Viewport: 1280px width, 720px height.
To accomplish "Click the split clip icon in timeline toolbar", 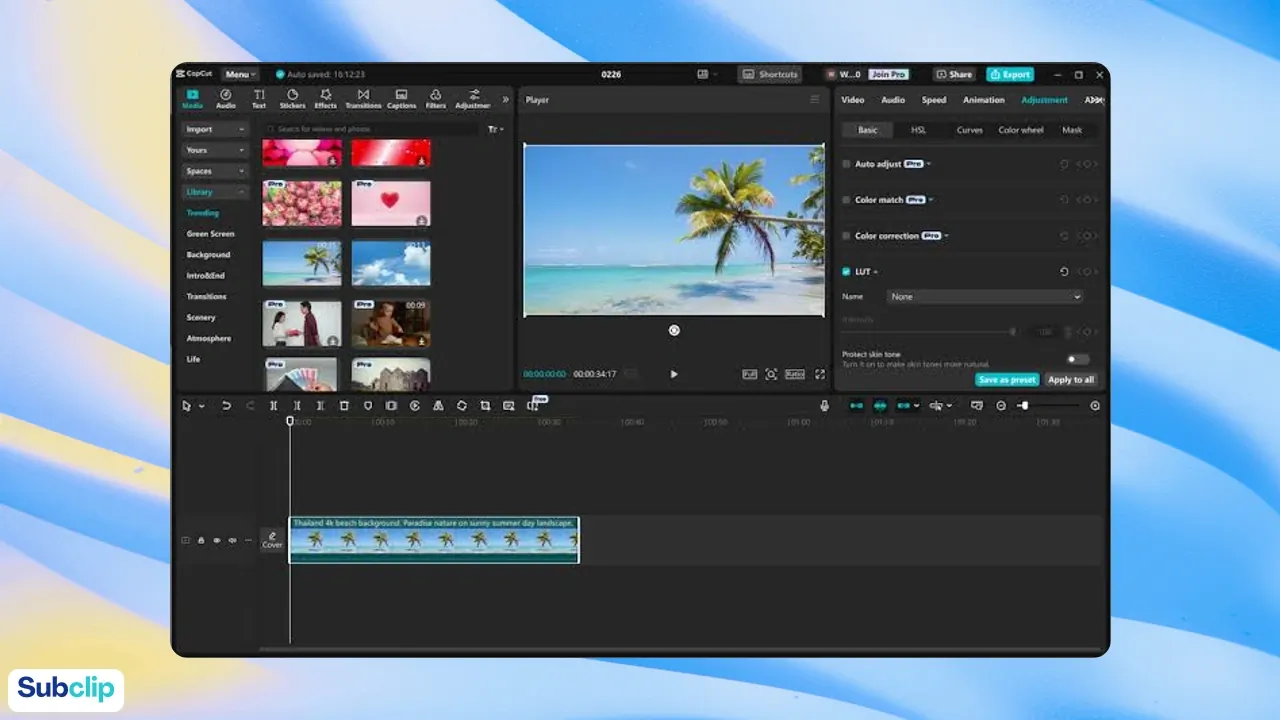I will point(273,405).
